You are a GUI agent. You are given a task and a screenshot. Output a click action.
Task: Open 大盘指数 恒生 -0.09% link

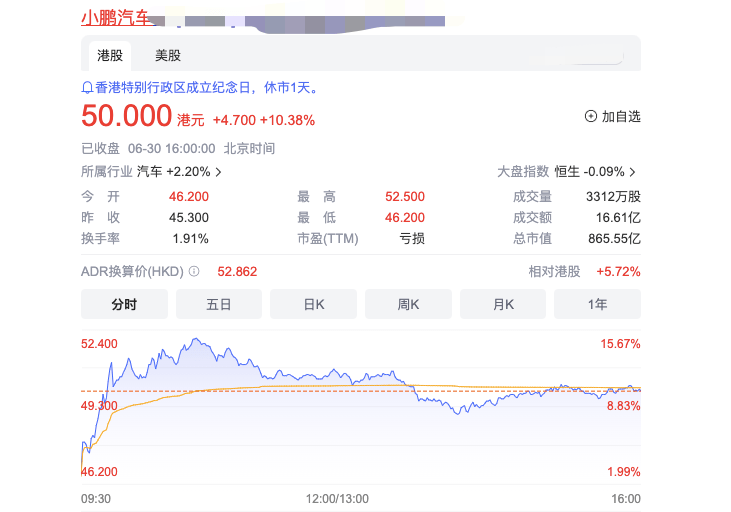(x=566, y=172)
